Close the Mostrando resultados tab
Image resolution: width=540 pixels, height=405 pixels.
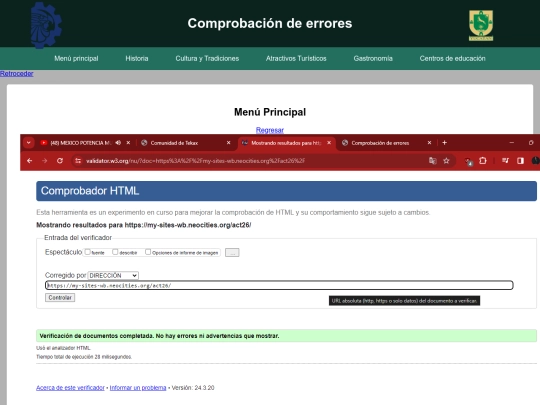pos(329,143)
